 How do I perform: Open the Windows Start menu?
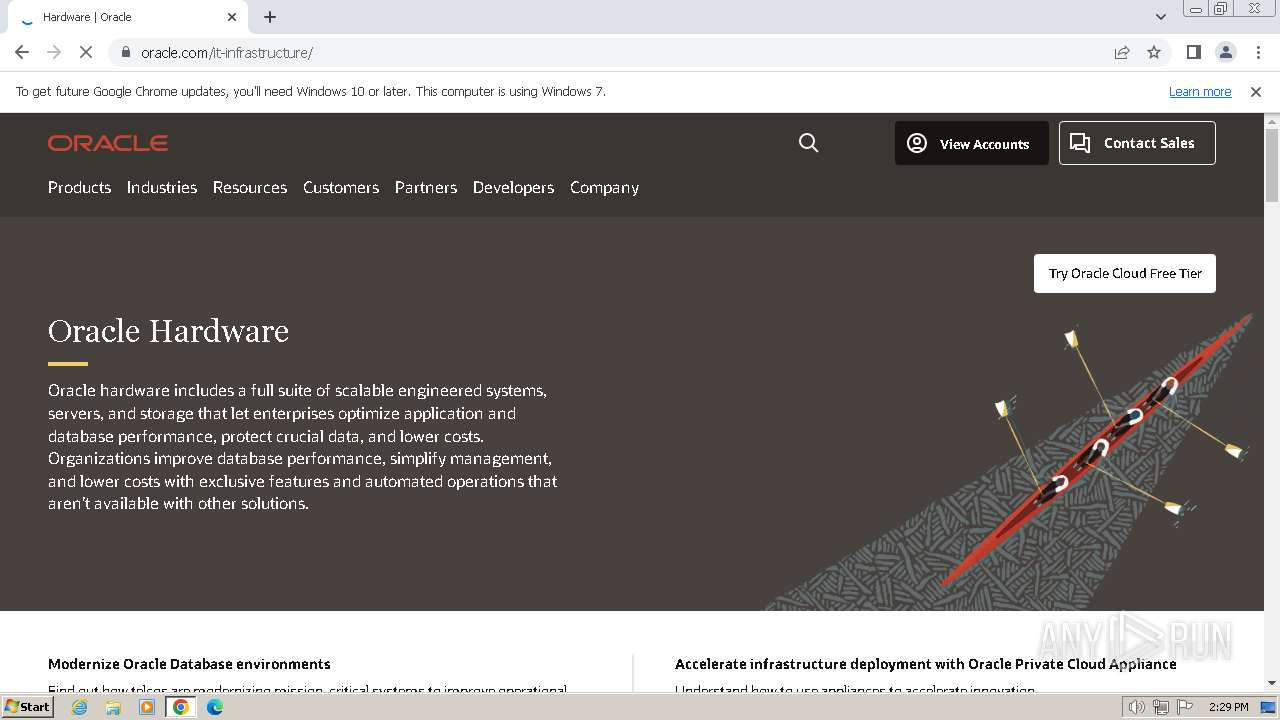[x=28, y=707]
